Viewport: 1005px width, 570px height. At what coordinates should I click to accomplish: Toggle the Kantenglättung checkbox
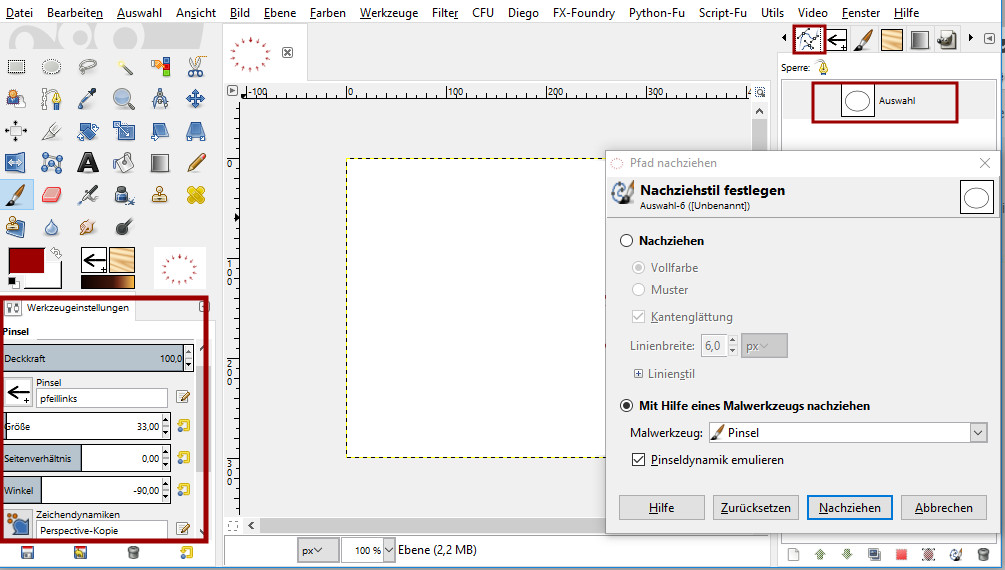pyautogui.click(x=638, y=317)
